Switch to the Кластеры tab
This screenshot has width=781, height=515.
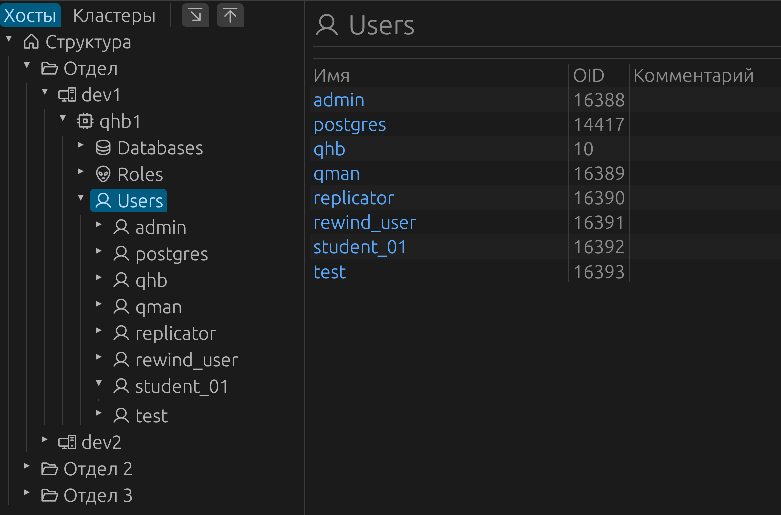coord(114,15)
